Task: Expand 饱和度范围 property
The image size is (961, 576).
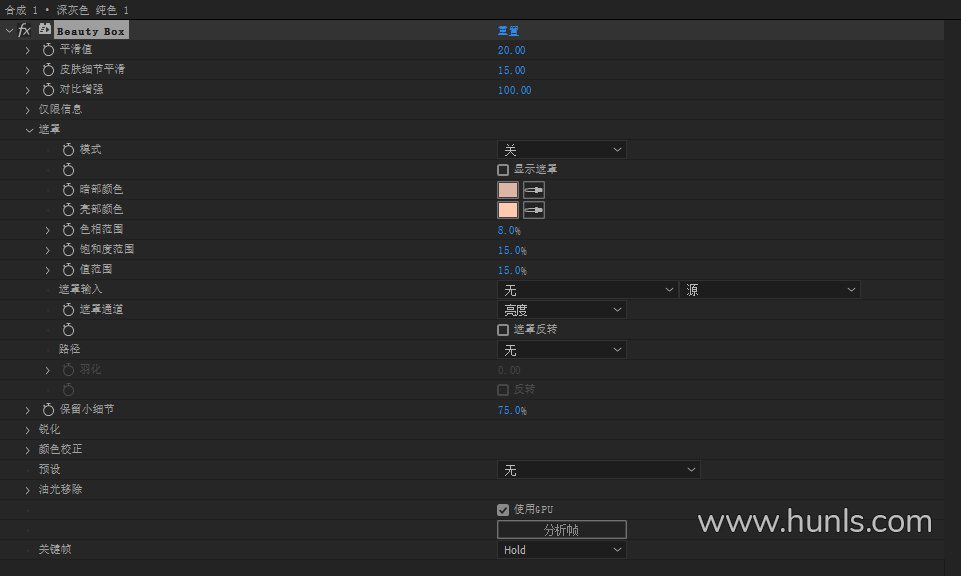Action: tap(48, 250)
